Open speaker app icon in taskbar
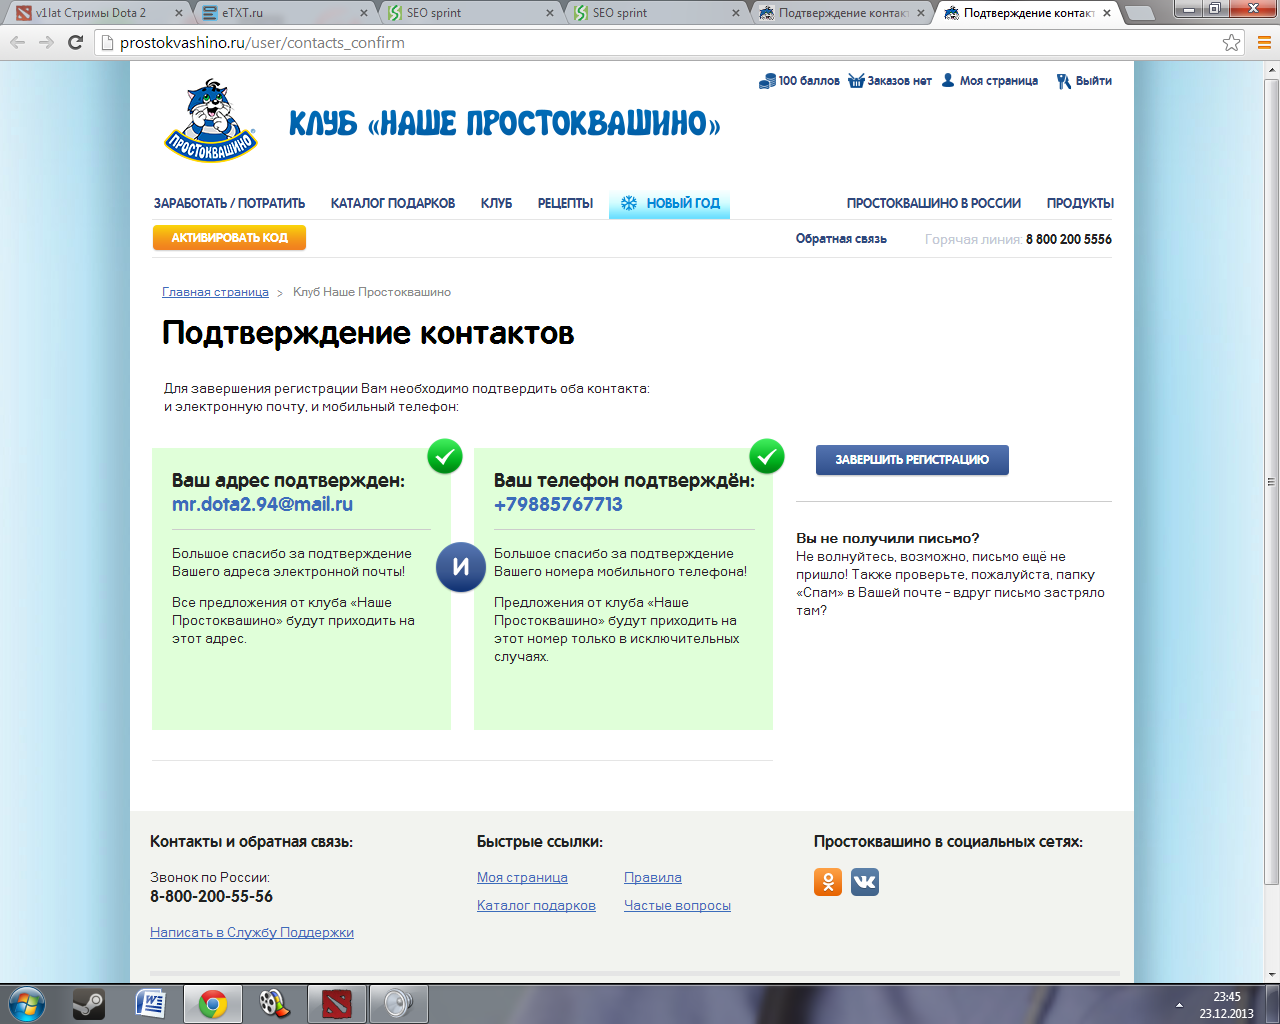The image size is (1280, 1024). pyautogui.click(x=399, y=1004)
